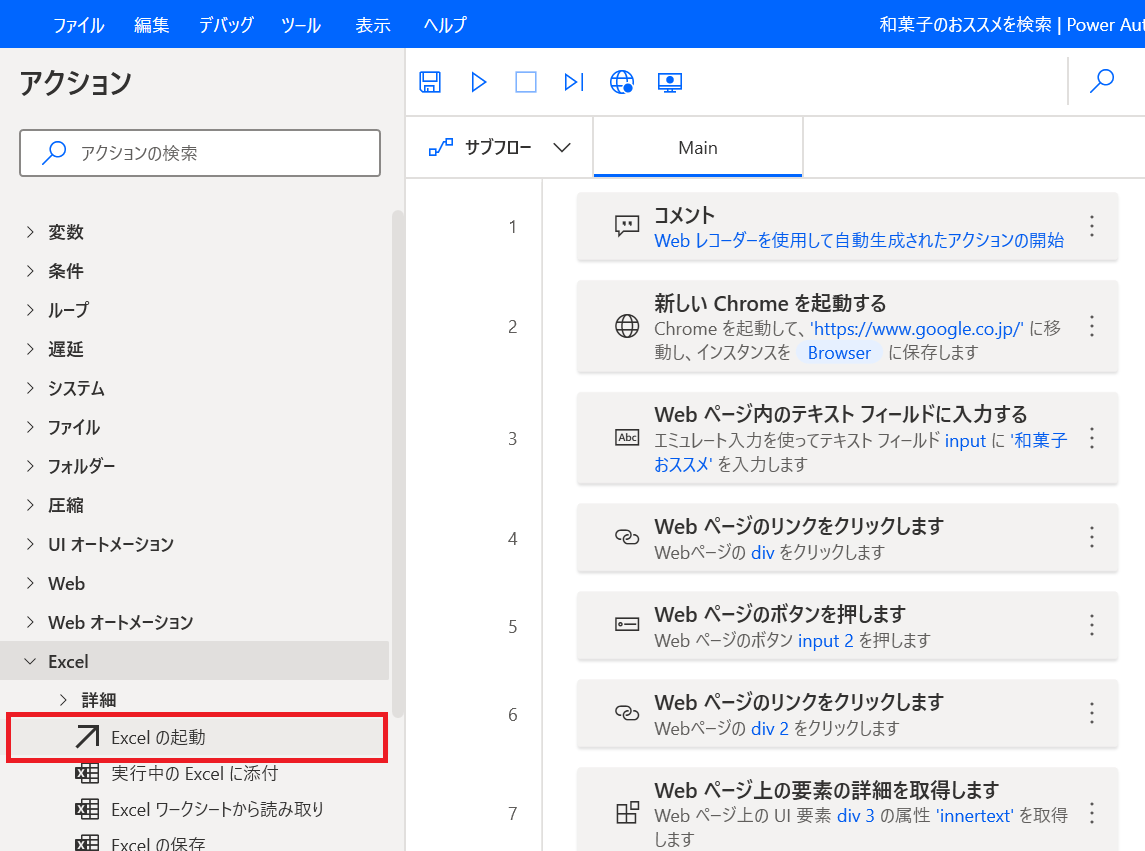Expand the 詳細 subgroup under Excel
Image resolution: width=1145 pixels, height=851 pixels.
point(64,700)
